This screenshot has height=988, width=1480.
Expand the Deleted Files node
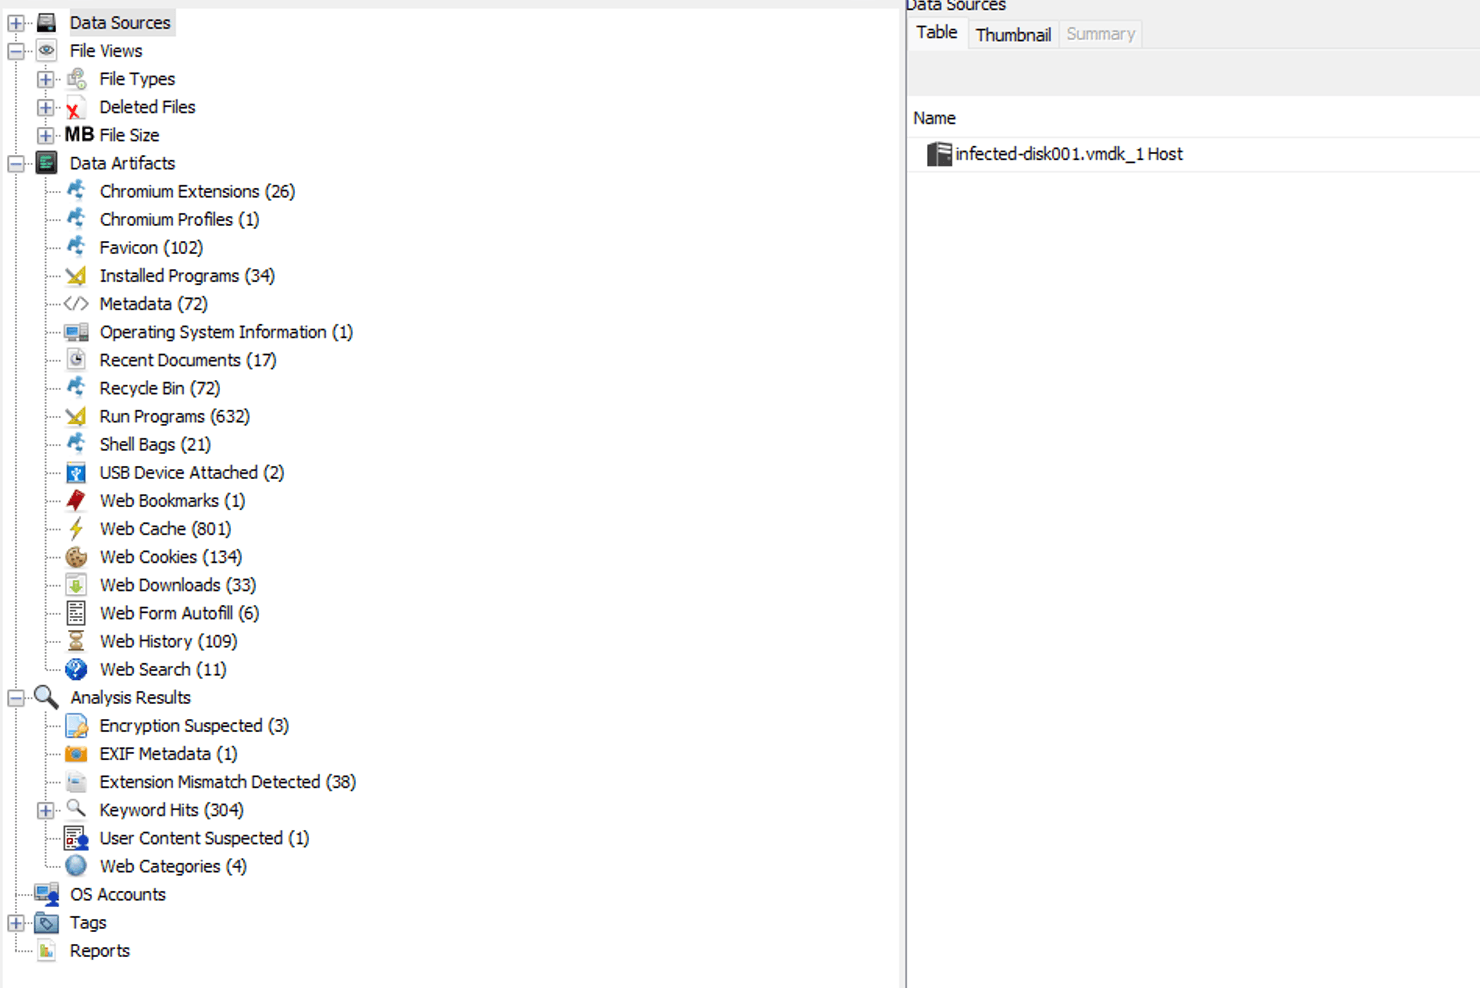45,107
